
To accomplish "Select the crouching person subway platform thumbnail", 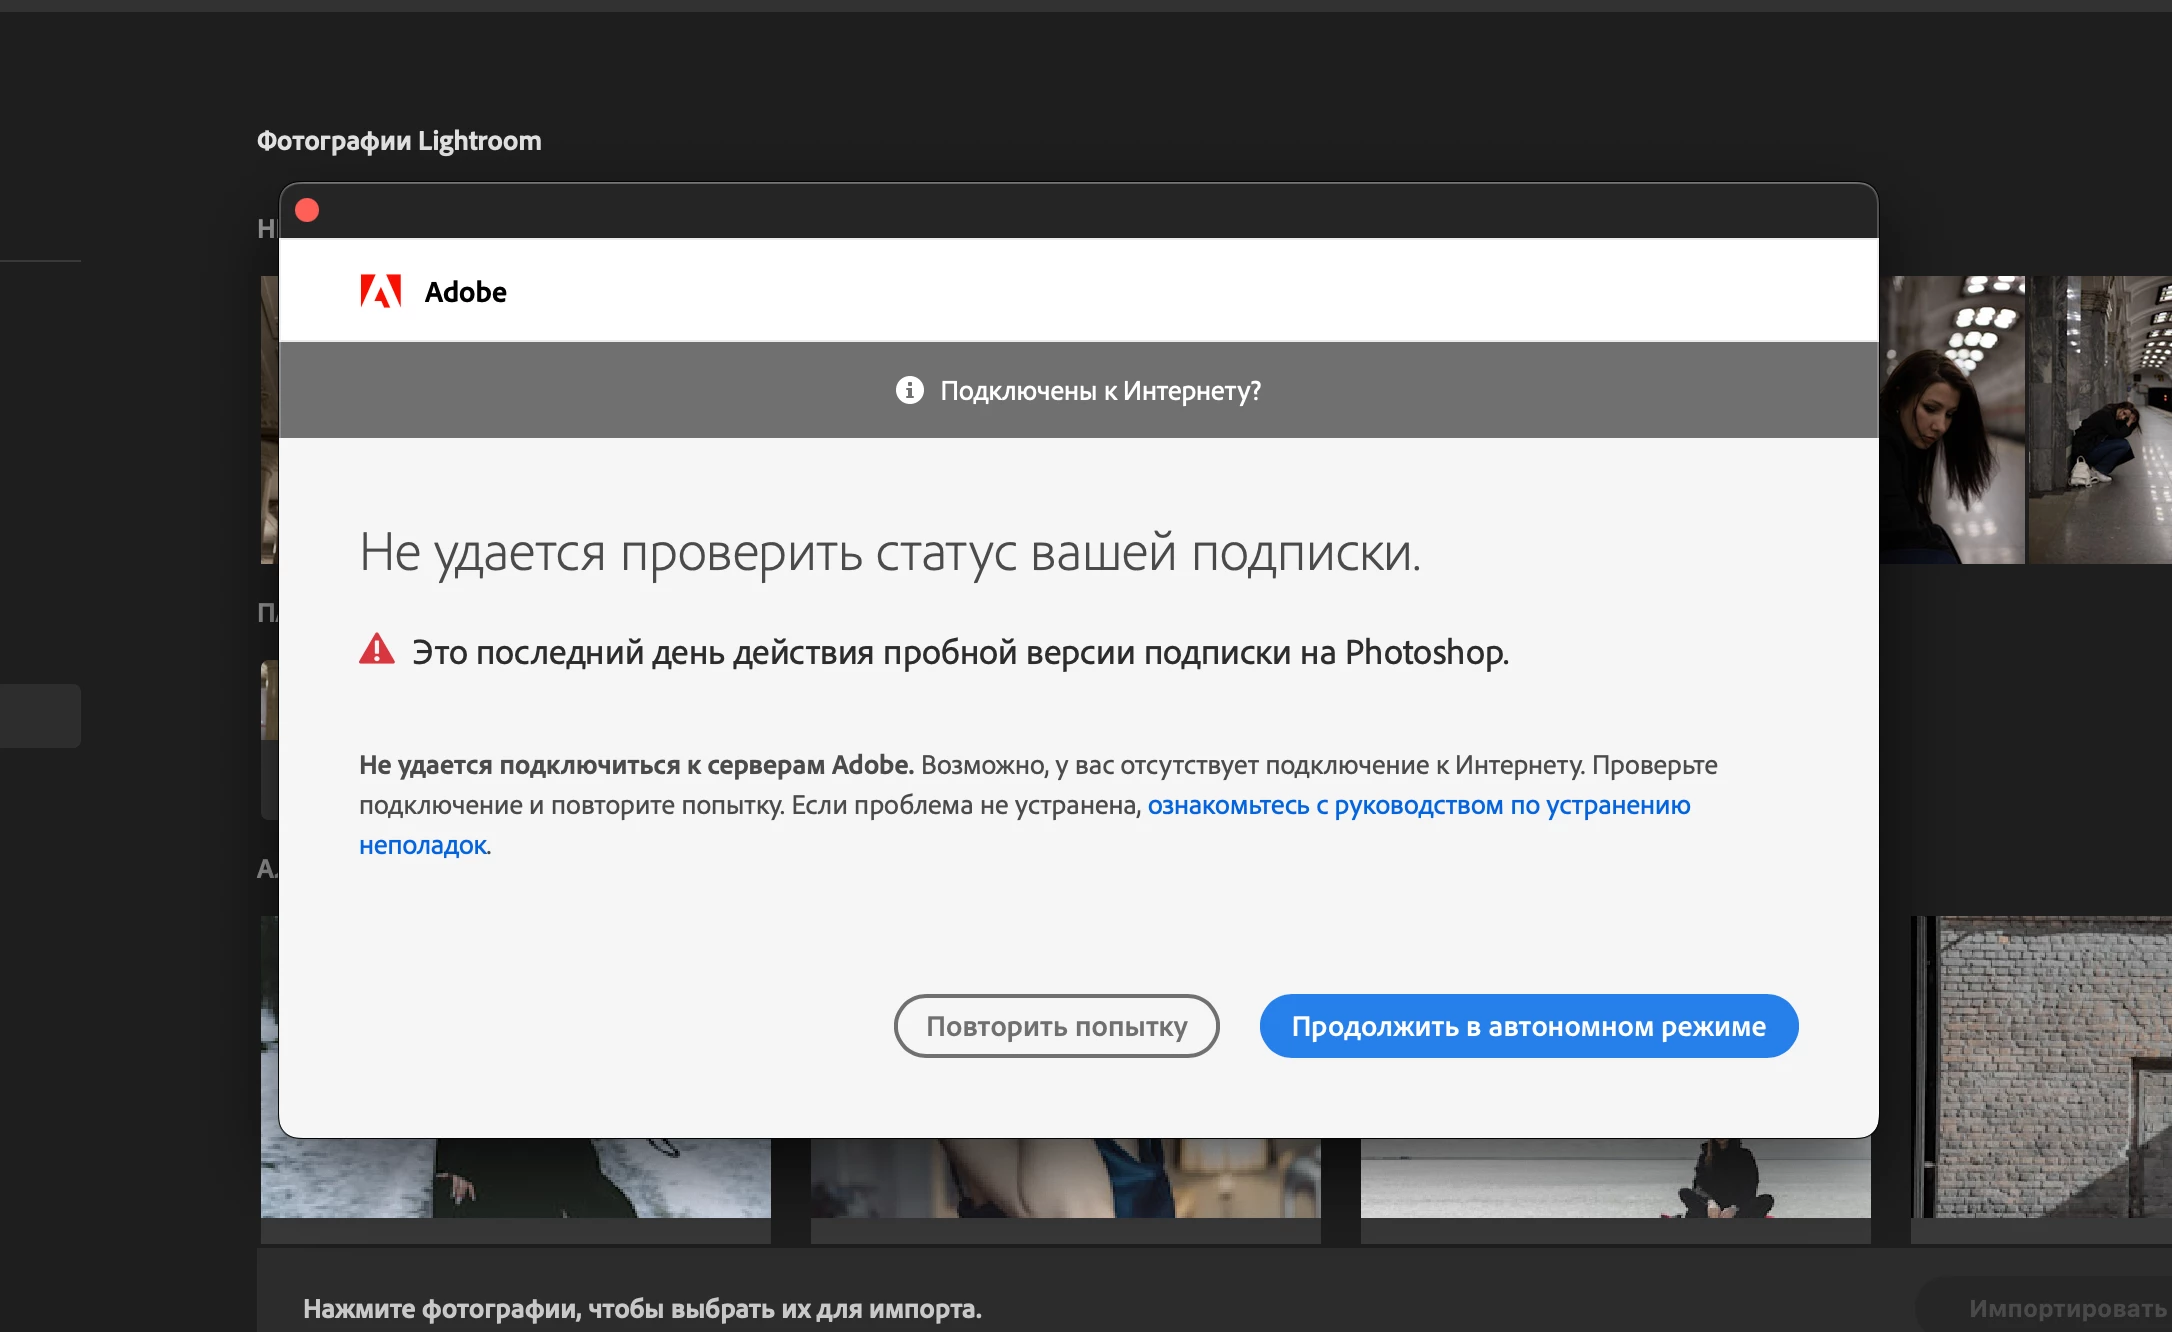I will 2100,420.
